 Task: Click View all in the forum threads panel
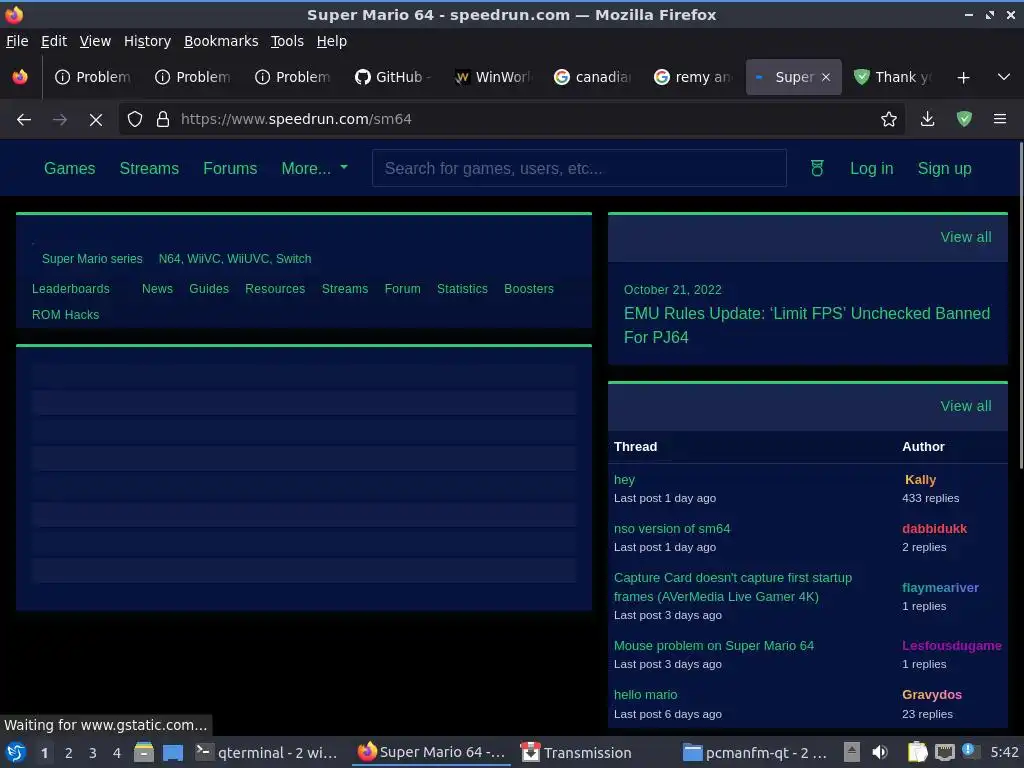coord(966,406)
